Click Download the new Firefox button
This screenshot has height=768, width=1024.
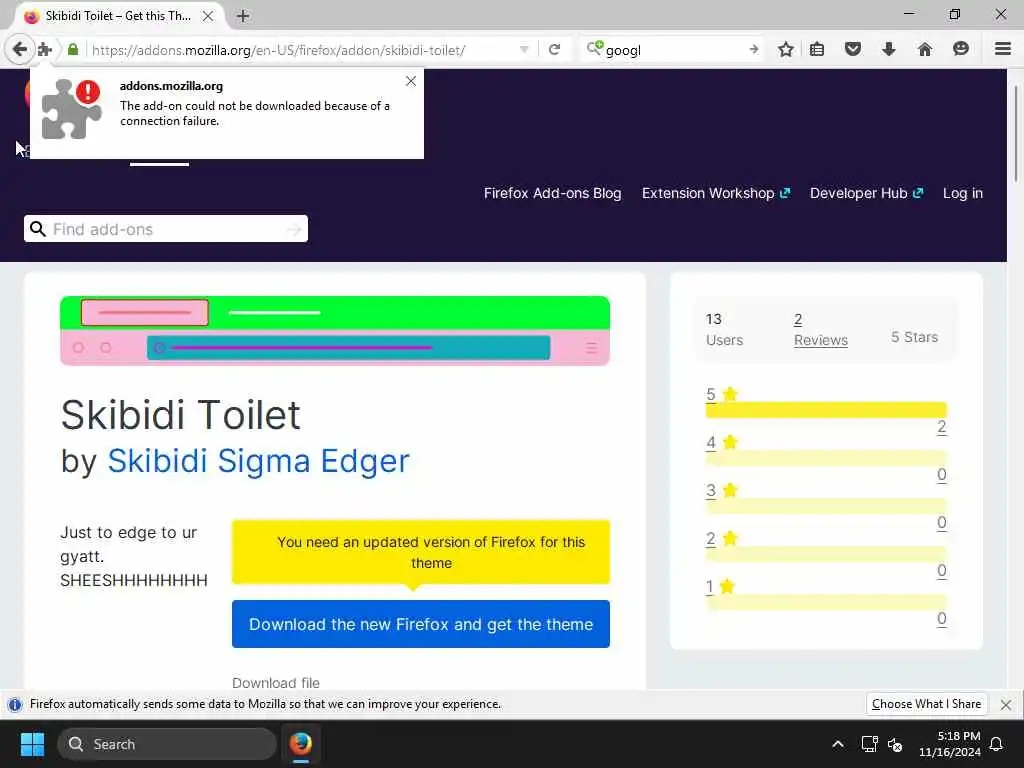[x=421, y=624]
